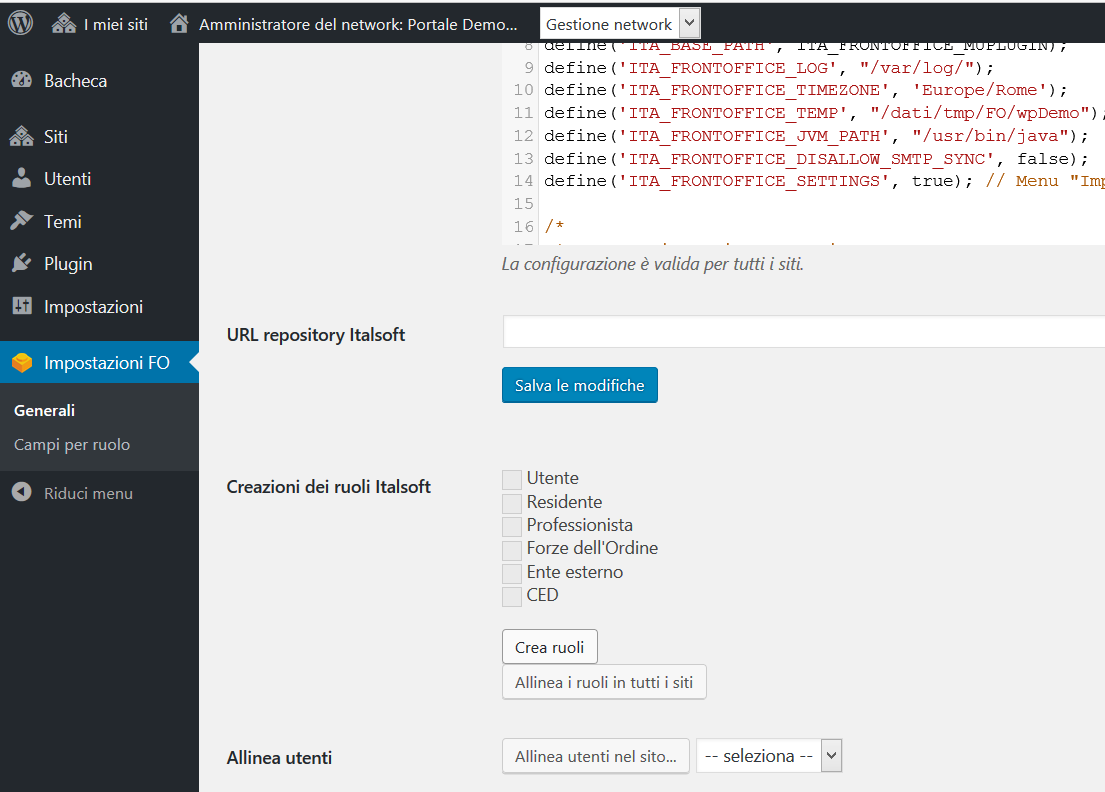This screenshot has height=792, width=1105.
Task: Collapse sidebar with Riduci menu arrow
Action: 22,493
